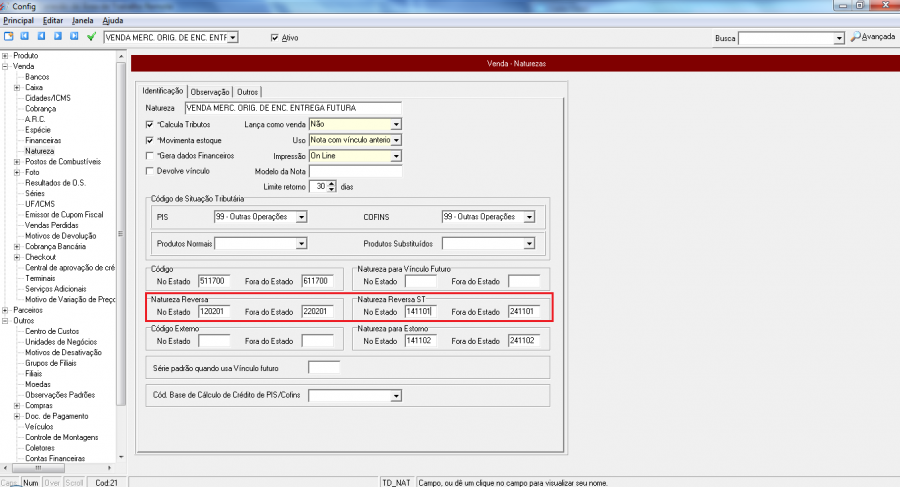Switch to the Observação tab
Viewport: 900px width, 487px height.
click(210, 91)
